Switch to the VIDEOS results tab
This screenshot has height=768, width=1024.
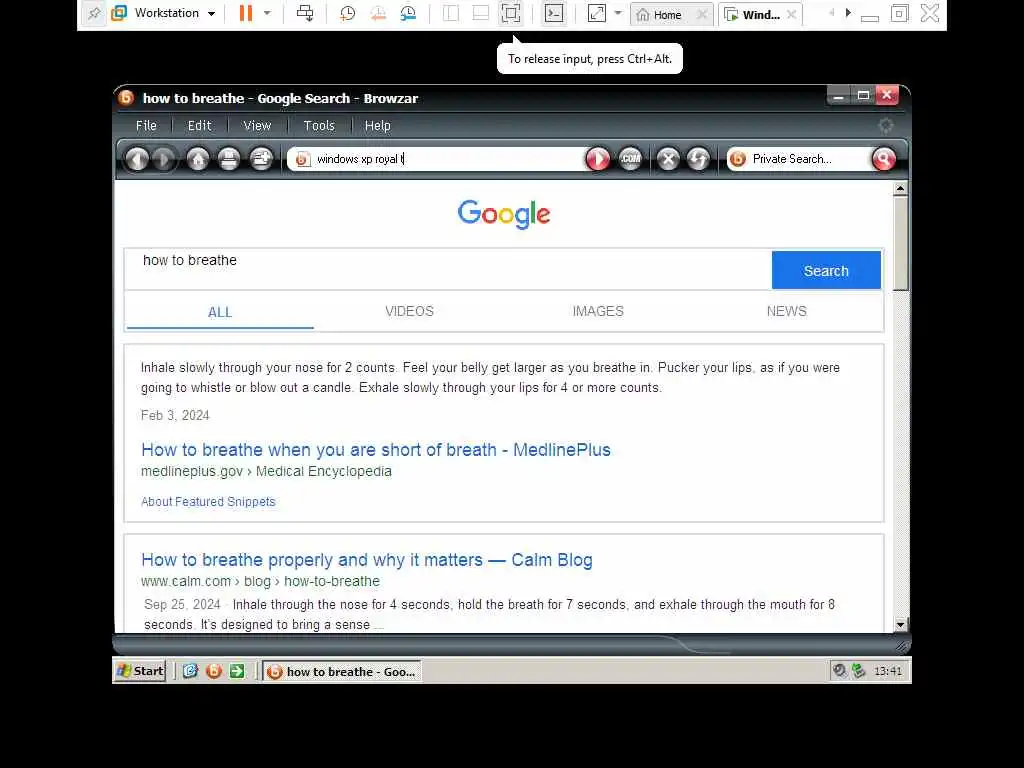[409, 312]
